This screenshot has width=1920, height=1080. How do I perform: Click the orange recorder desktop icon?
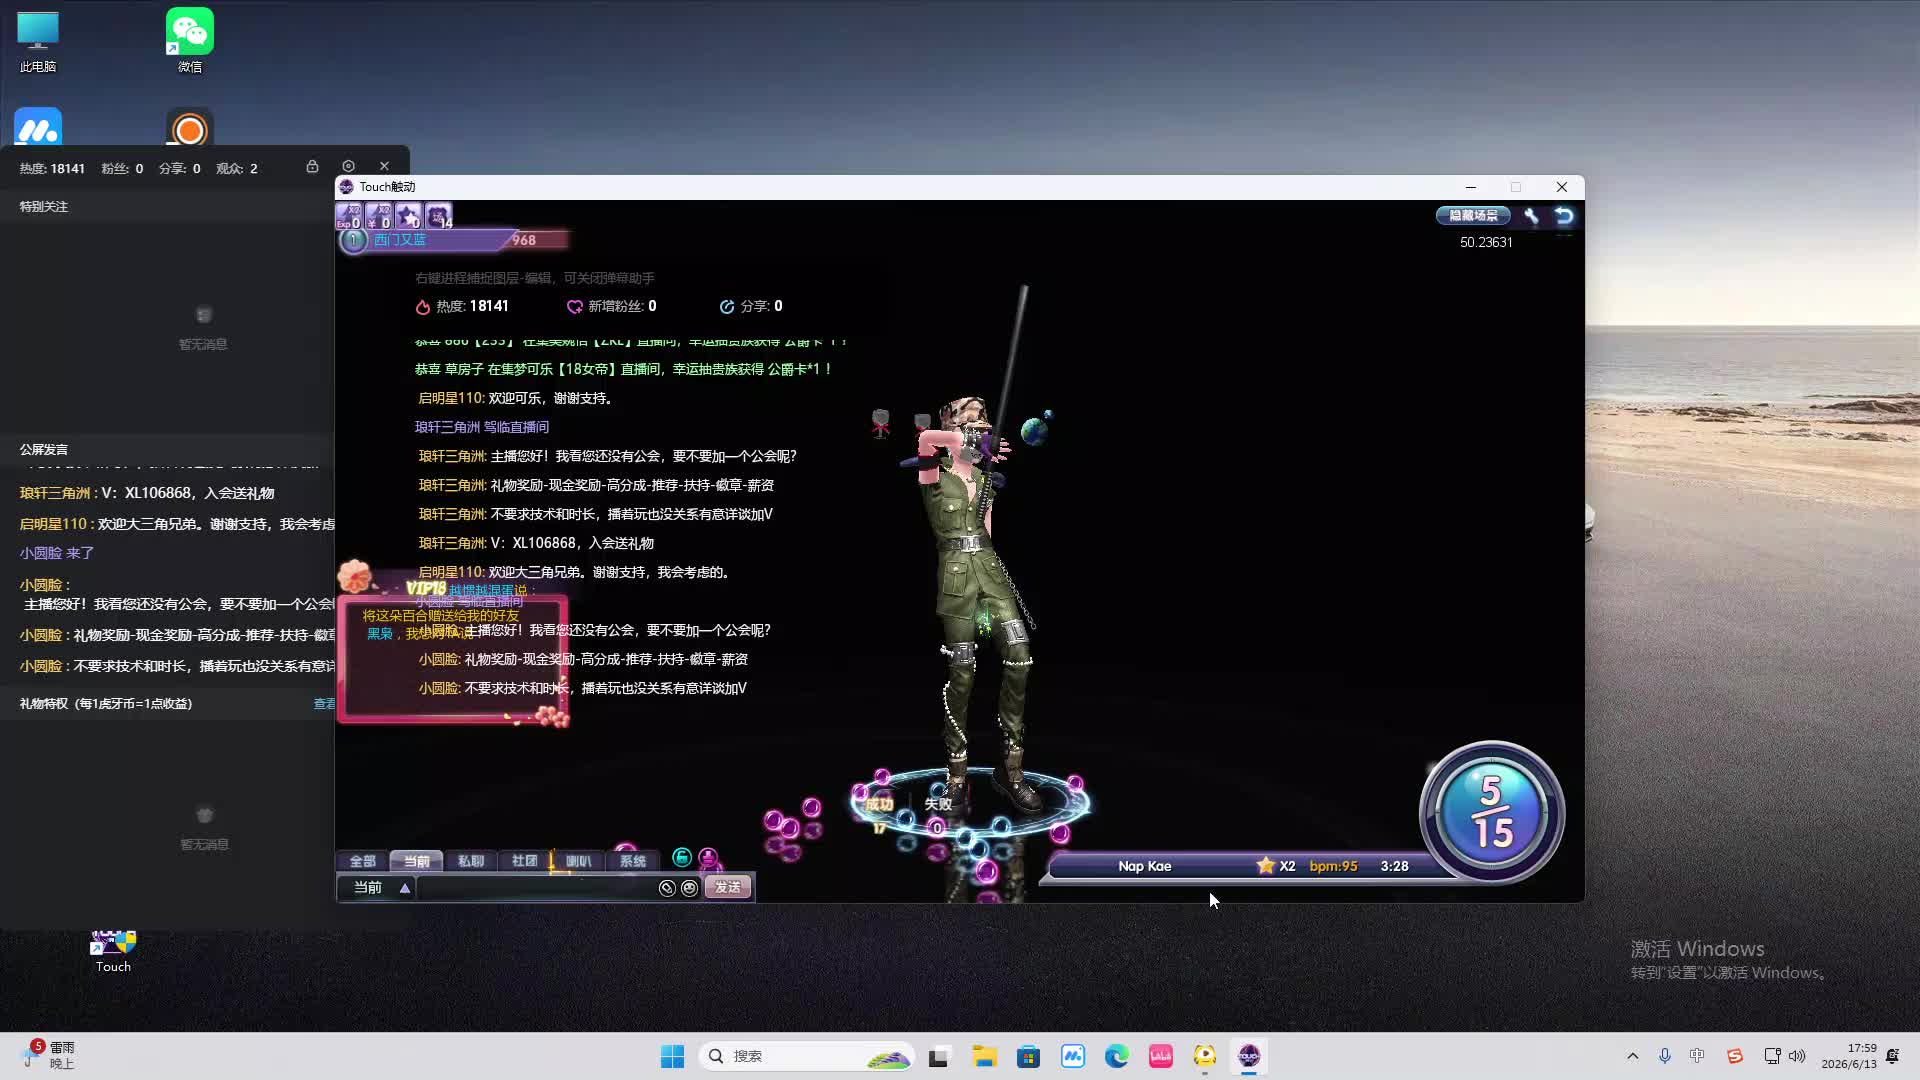coord(190,128)
